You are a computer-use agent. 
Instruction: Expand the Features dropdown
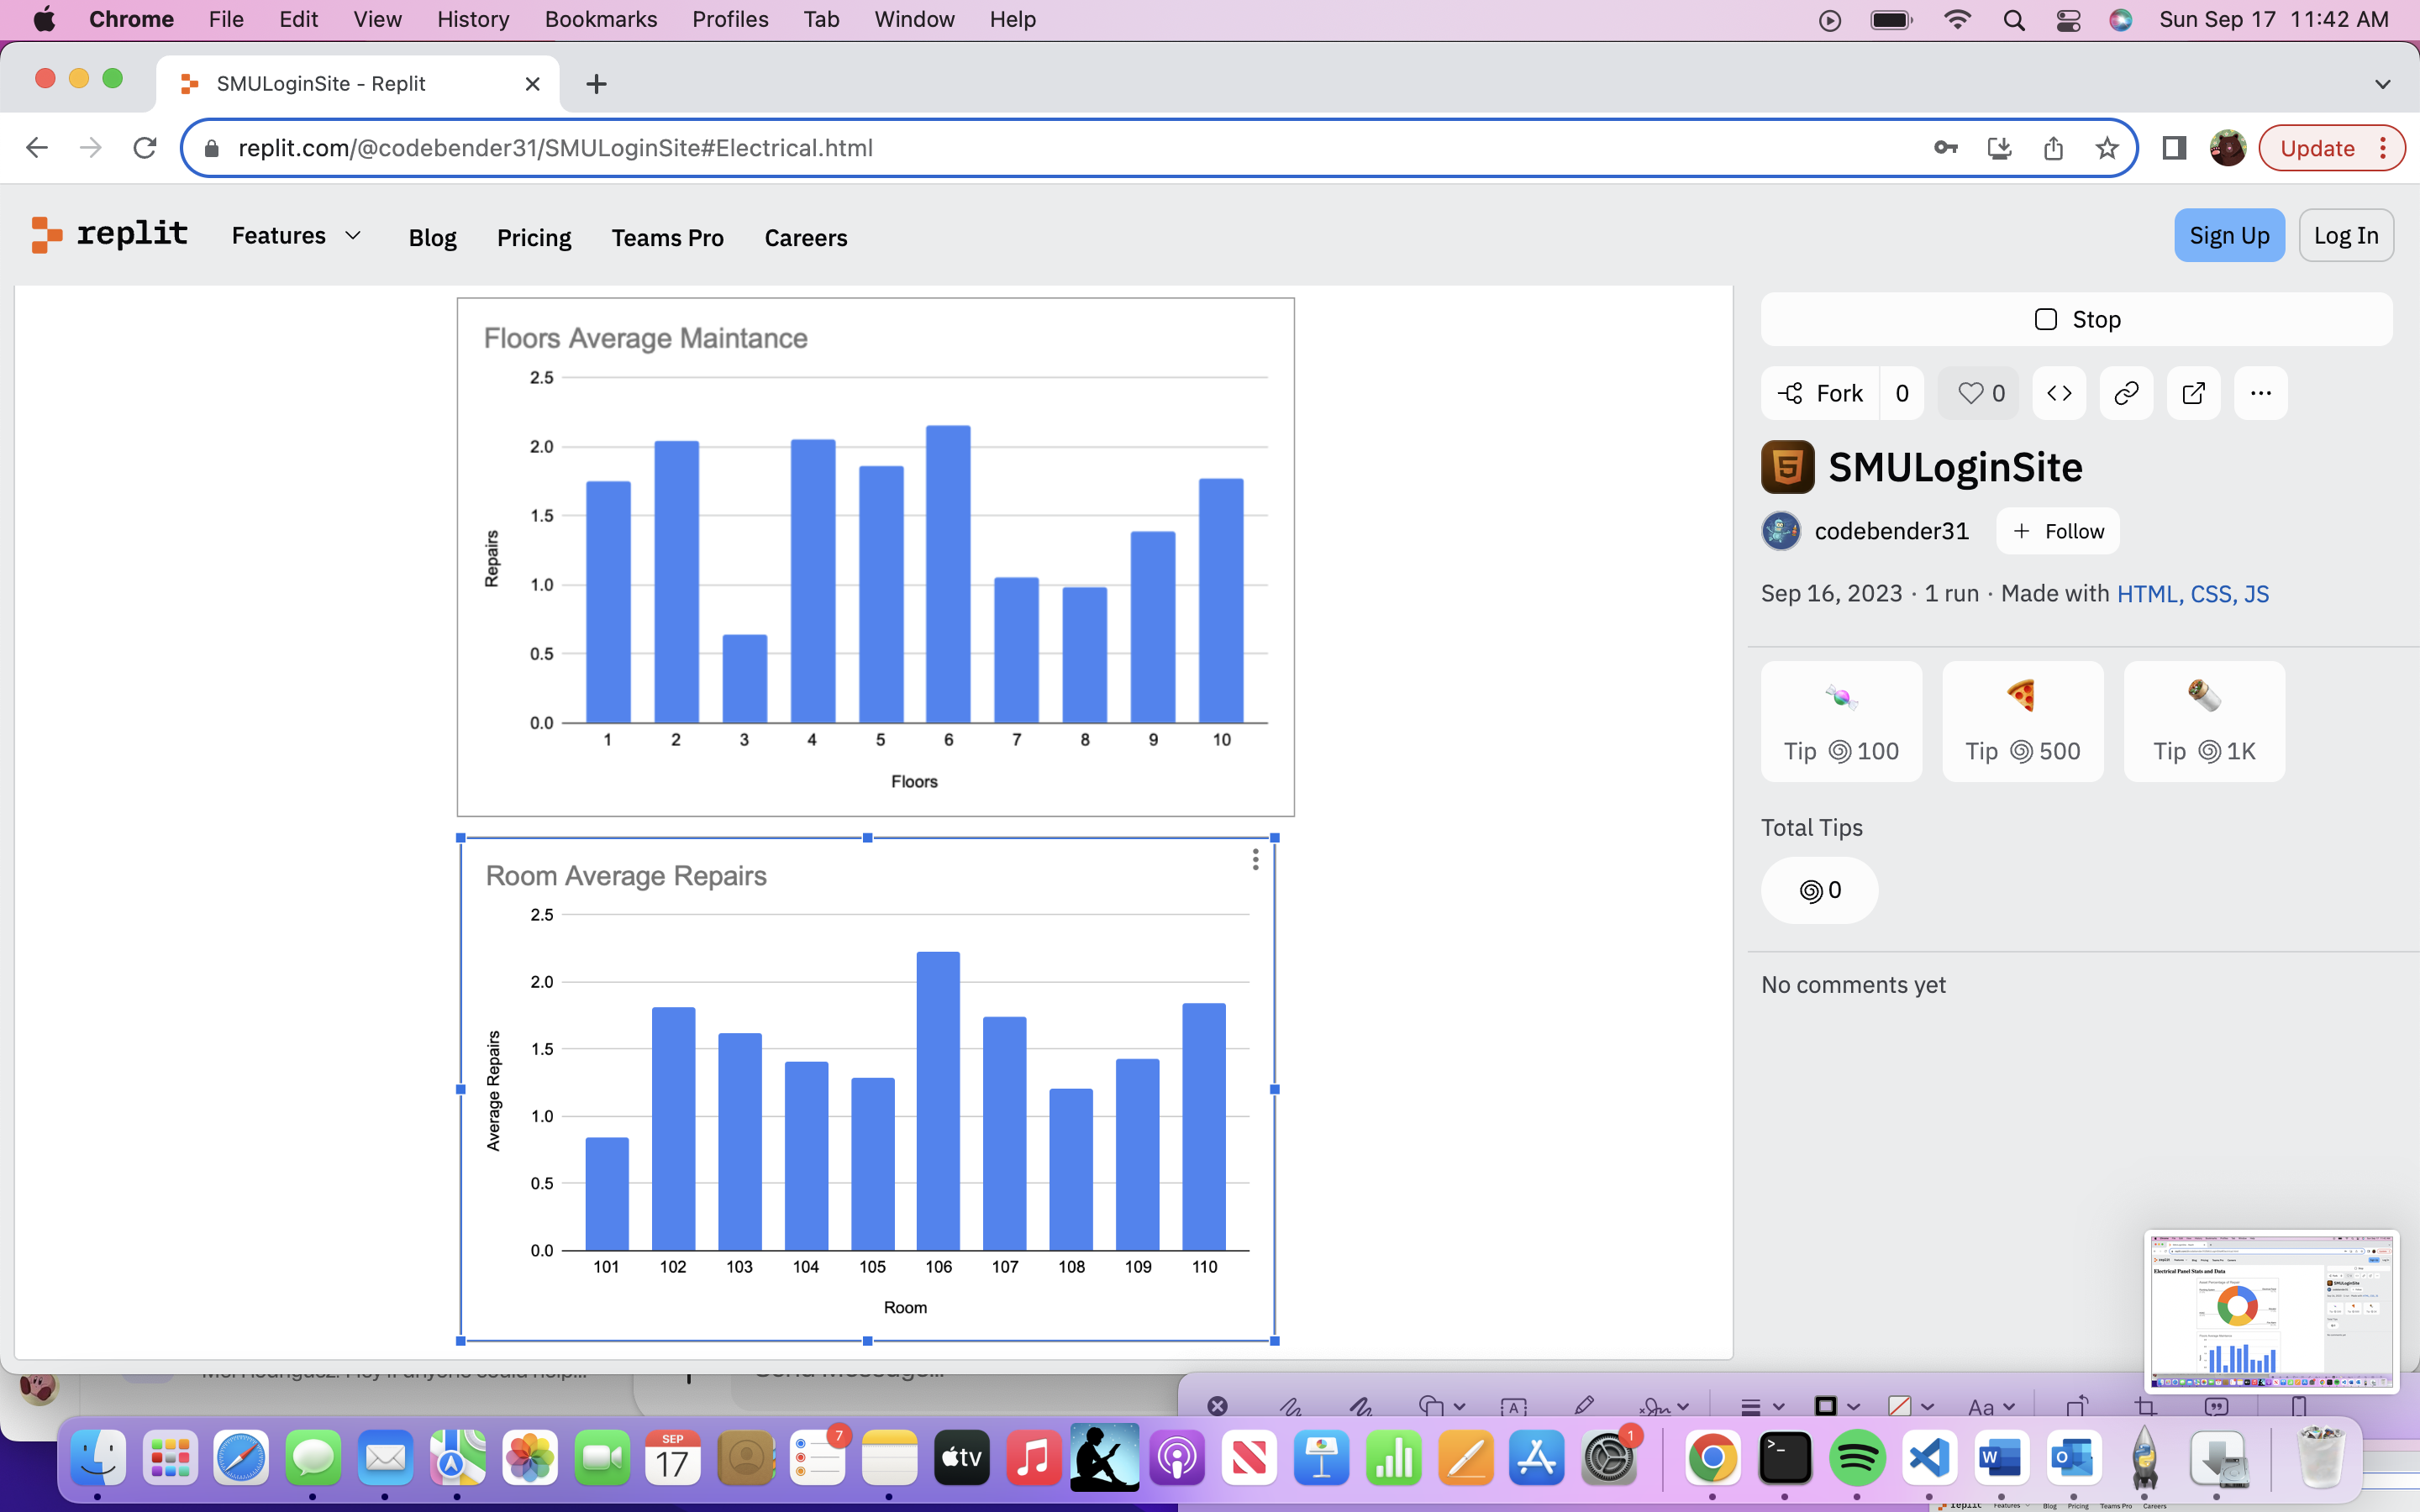click(x=296, y=236)
